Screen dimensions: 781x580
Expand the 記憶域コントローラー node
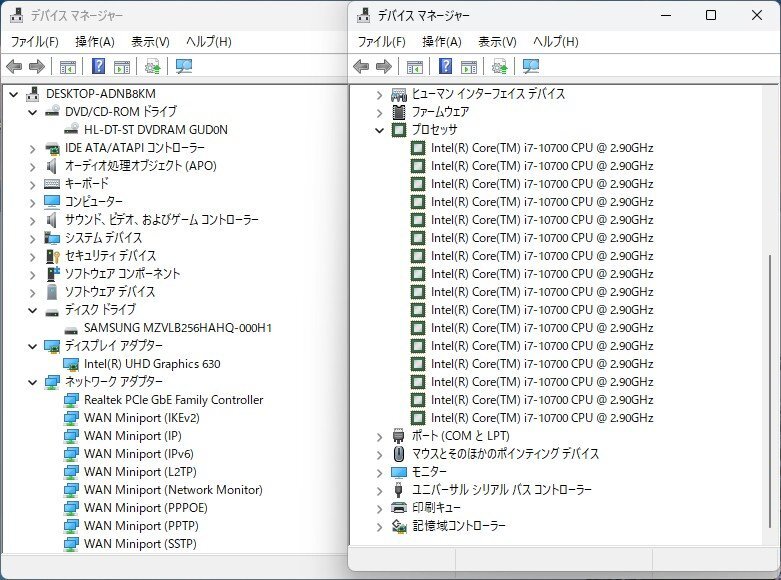(x=380, y=527)
